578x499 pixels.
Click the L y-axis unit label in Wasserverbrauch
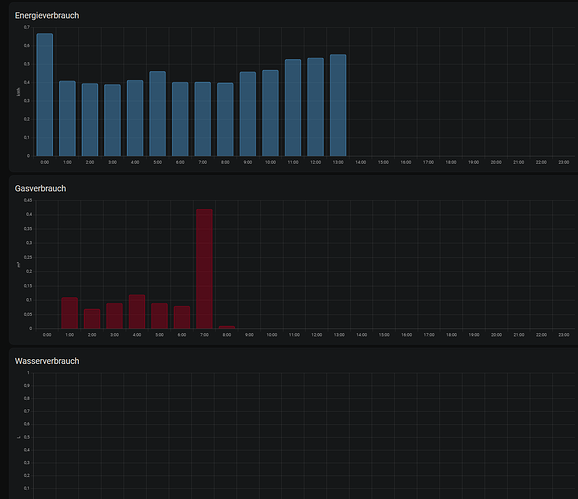click(x=18, y=437)
